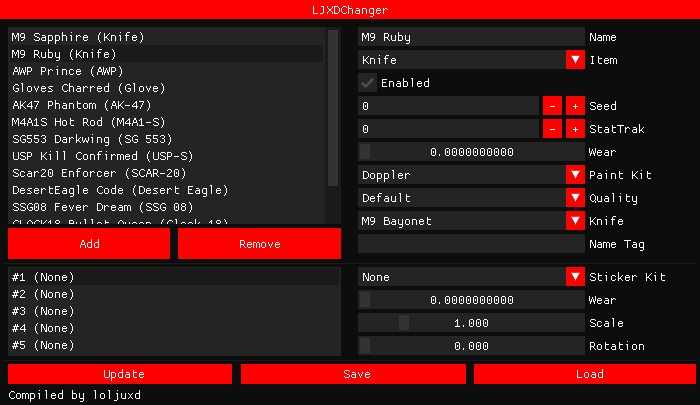Select AK47 Phantom (AK-47) entry

[166, 105]
